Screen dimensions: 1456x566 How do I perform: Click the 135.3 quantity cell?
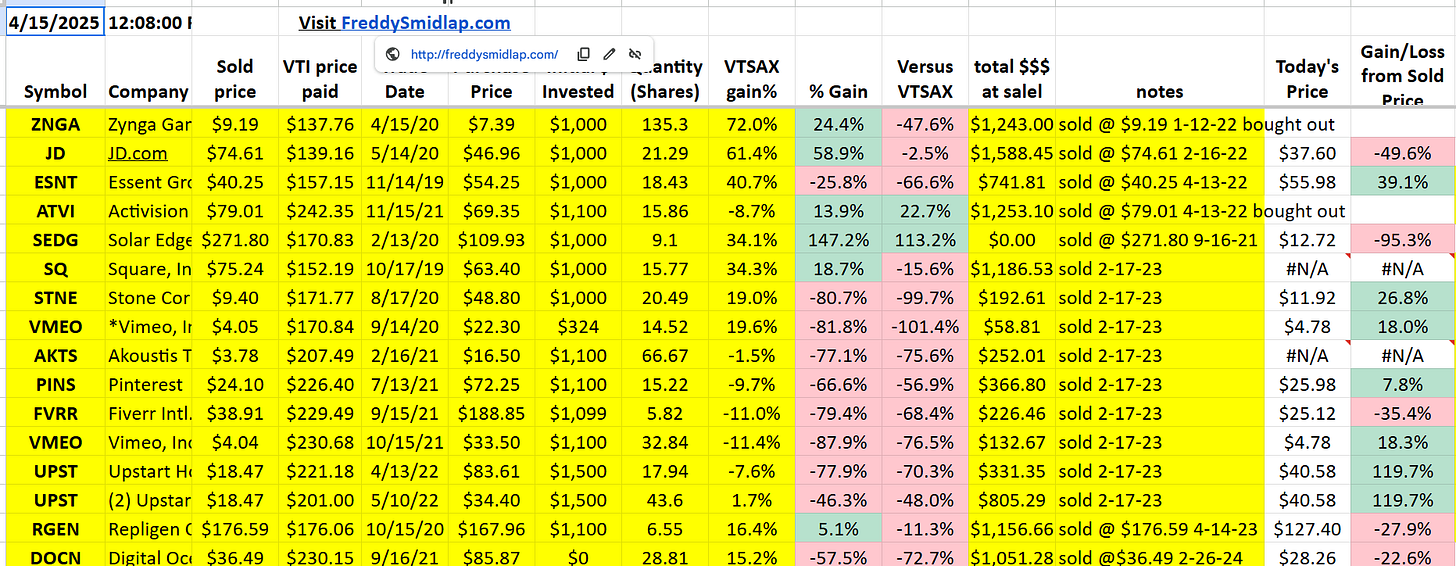pyautogui.click(x=667, y=125)
